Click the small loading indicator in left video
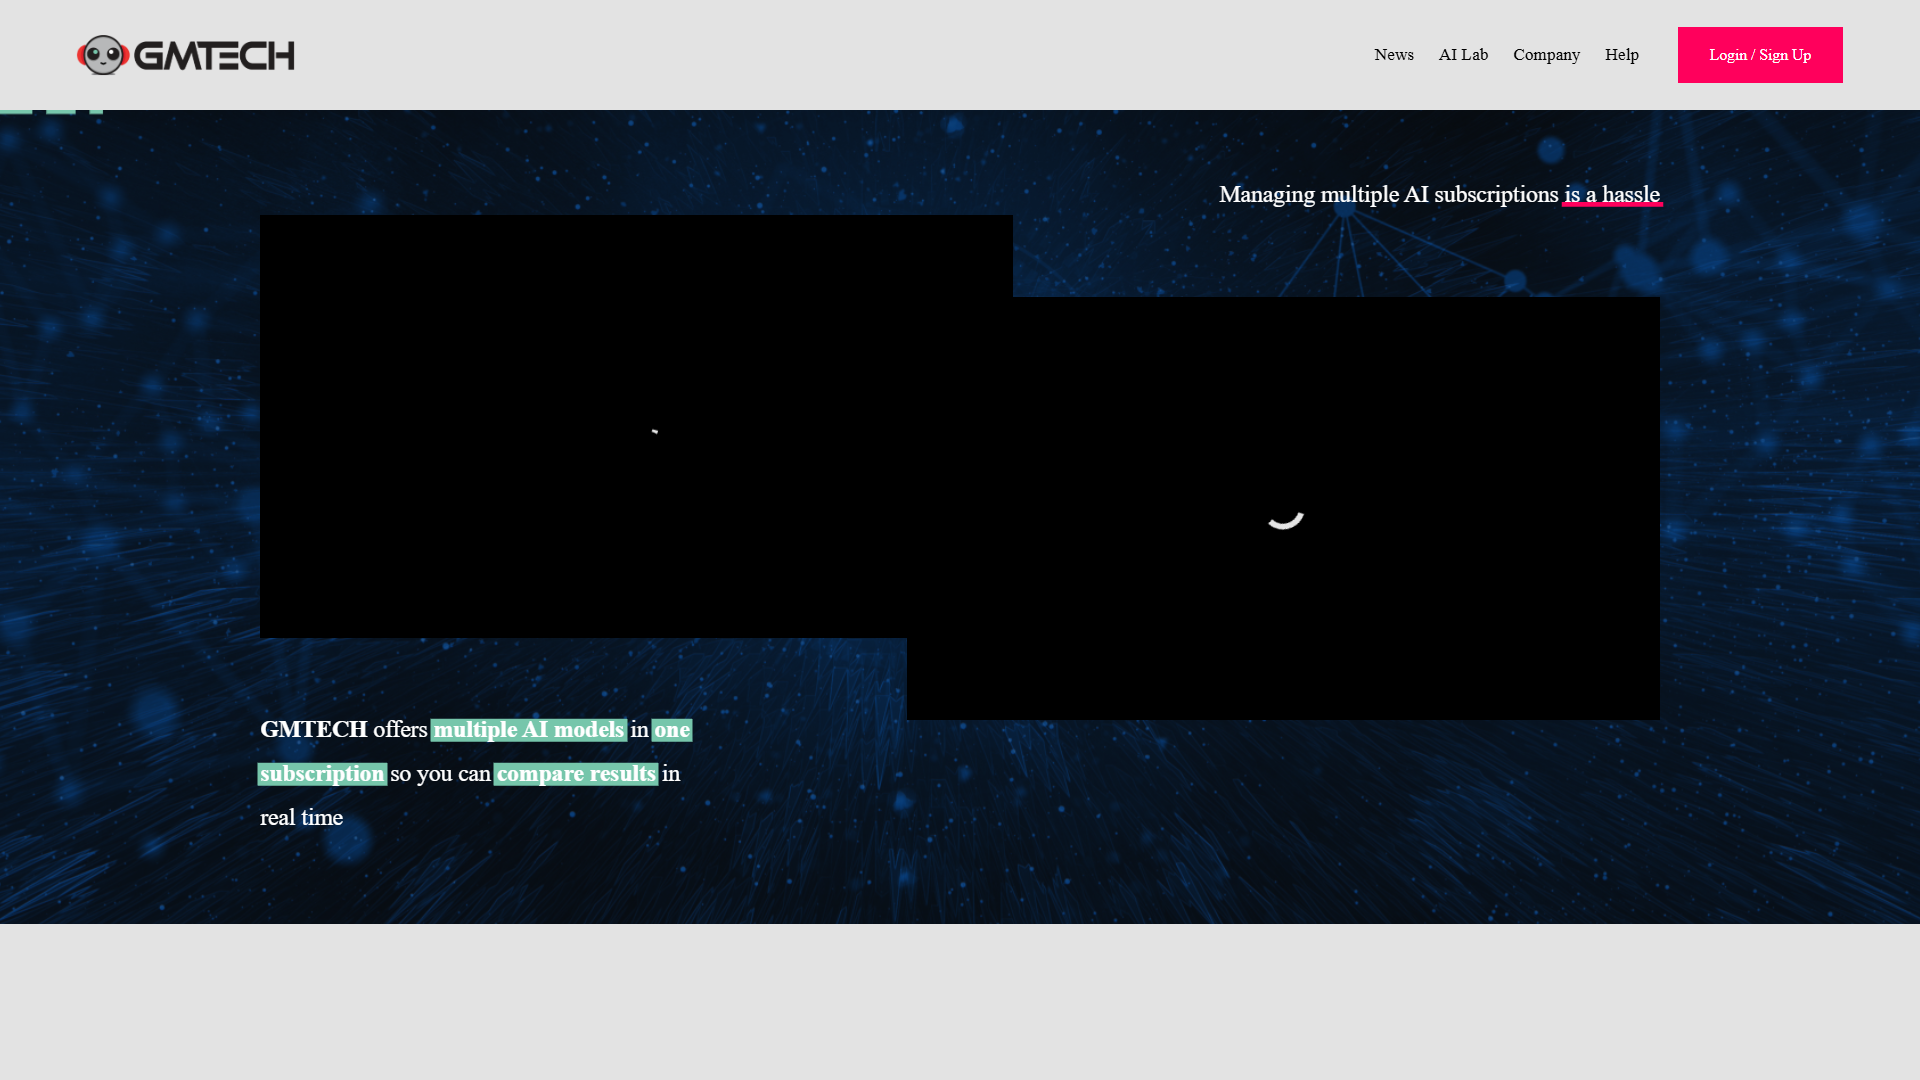The image size is (1920, 1080). 654,431
